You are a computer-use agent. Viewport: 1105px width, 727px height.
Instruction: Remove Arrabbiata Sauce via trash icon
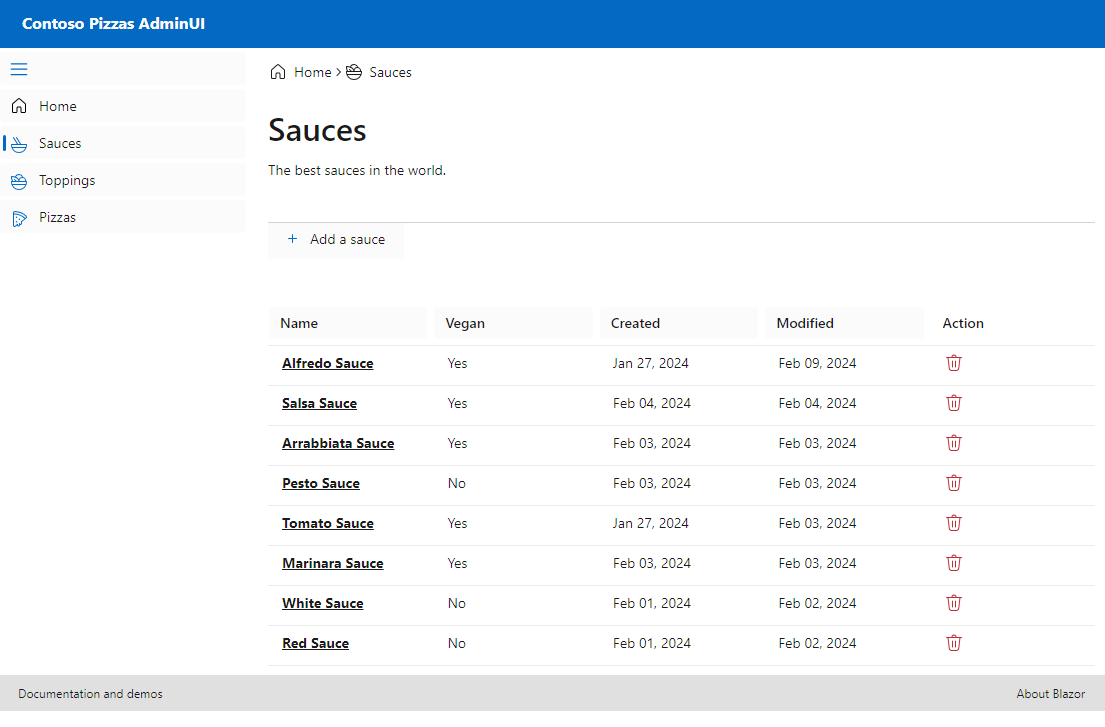(954, 443)
